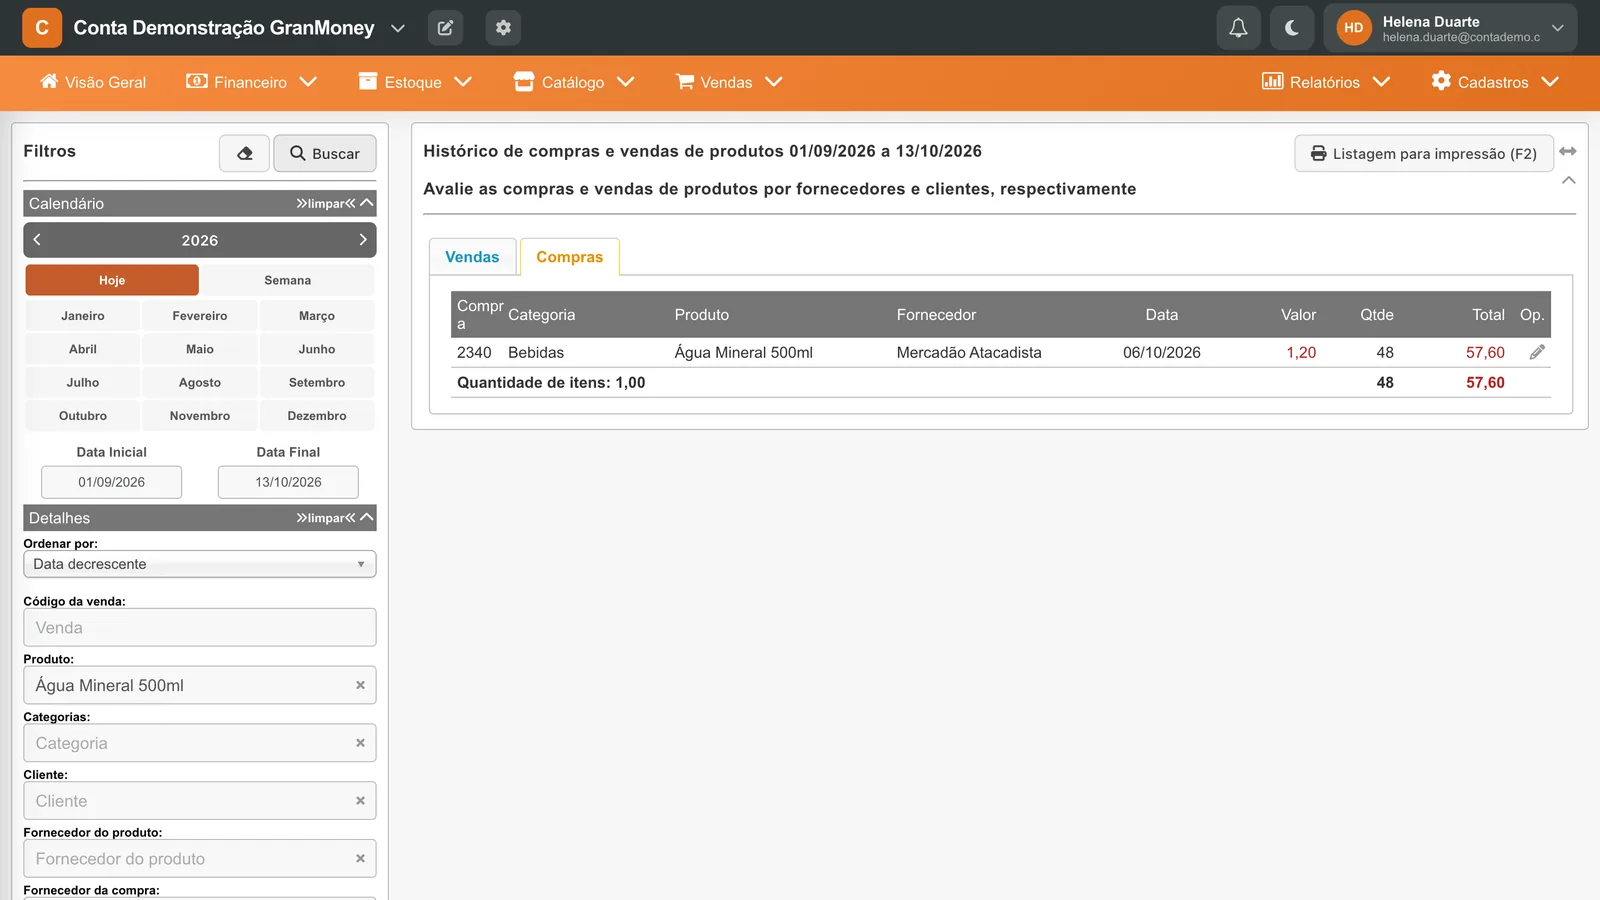Click the Código da venda input
The height and width of the screenshot is (900, 1600).
click(200, 628)
